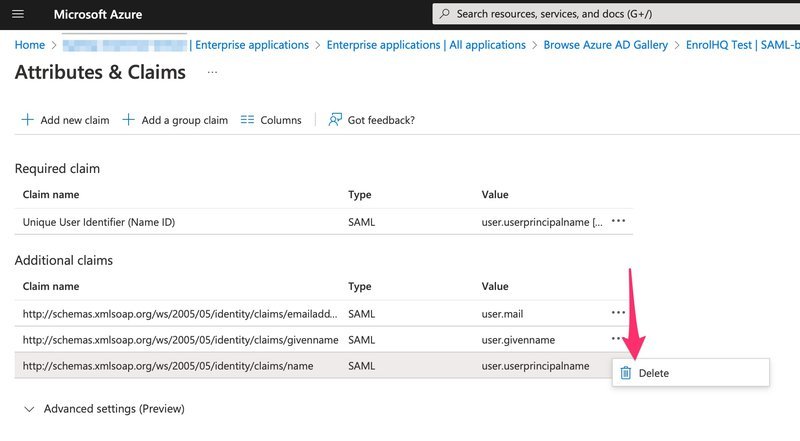Open the Columns chooser

coord(271,120)
